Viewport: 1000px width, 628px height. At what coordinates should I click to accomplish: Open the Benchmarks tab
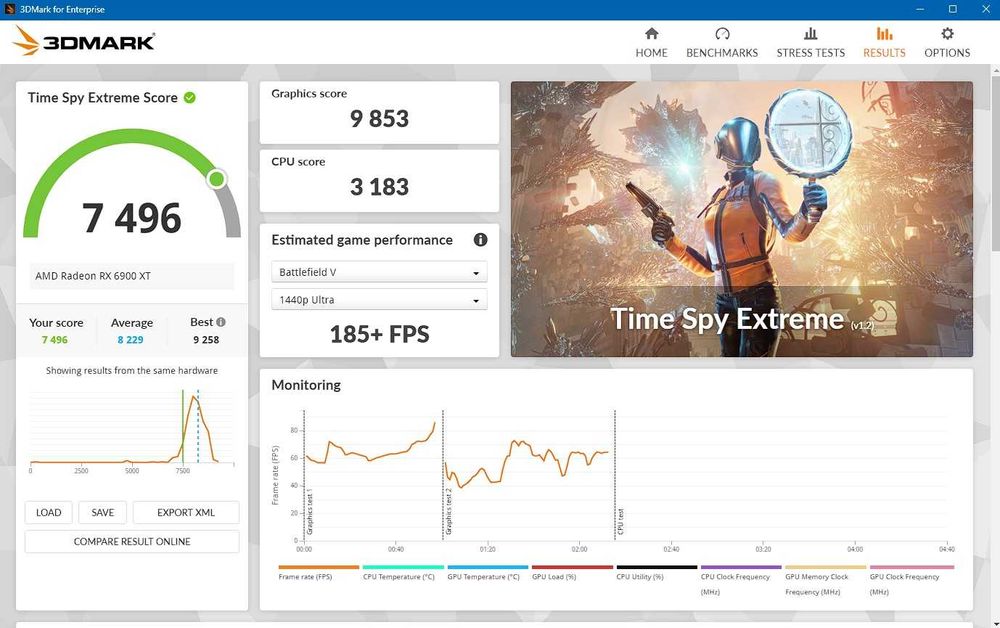click(722, 43)
